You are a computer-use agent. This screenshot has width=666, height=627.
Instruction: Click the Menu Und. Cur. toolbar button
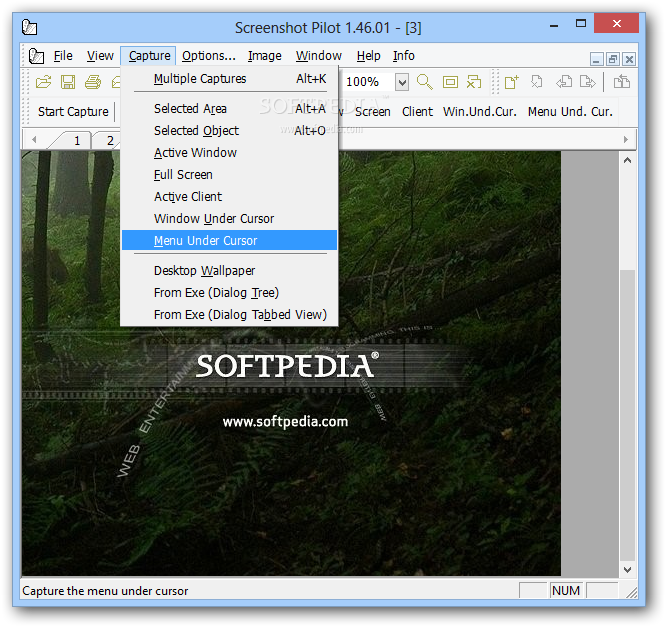(570, 112)
